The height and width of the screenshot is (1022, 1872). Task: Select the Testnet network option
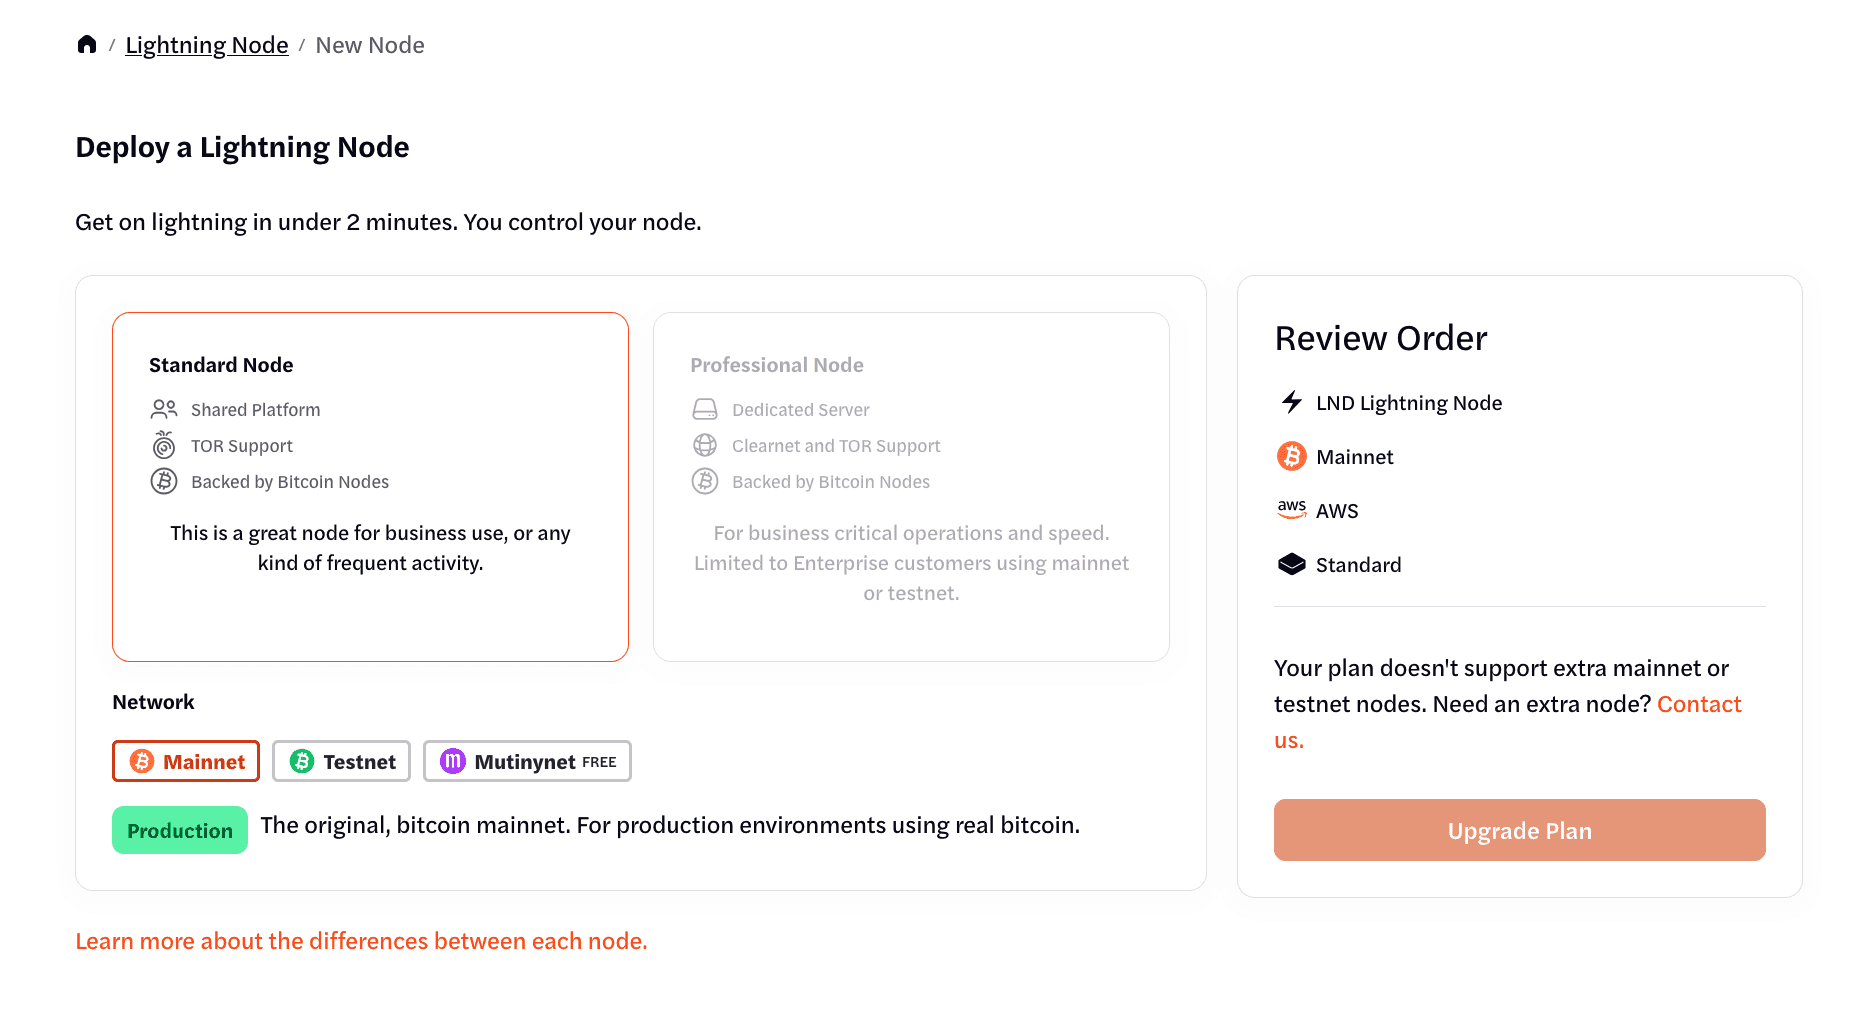[342, 761]
